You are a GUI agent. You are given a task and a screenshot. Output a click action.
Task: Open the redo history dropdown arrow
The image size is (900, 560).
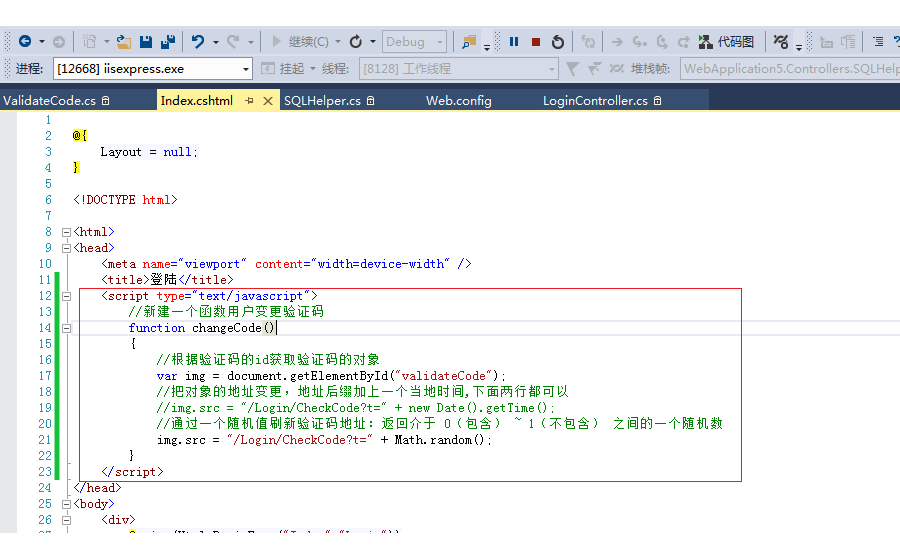click(x=251, y=42)
